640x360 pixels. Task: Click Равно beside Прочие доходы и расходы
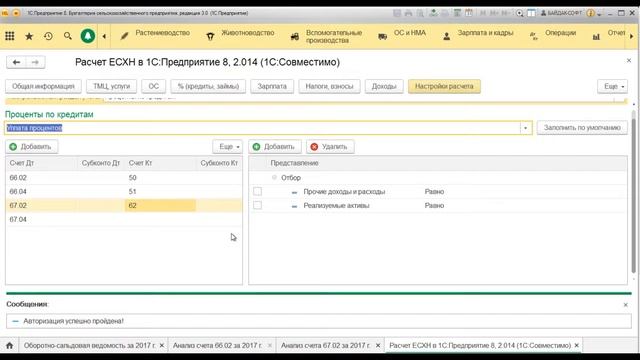tap(434, 191)
